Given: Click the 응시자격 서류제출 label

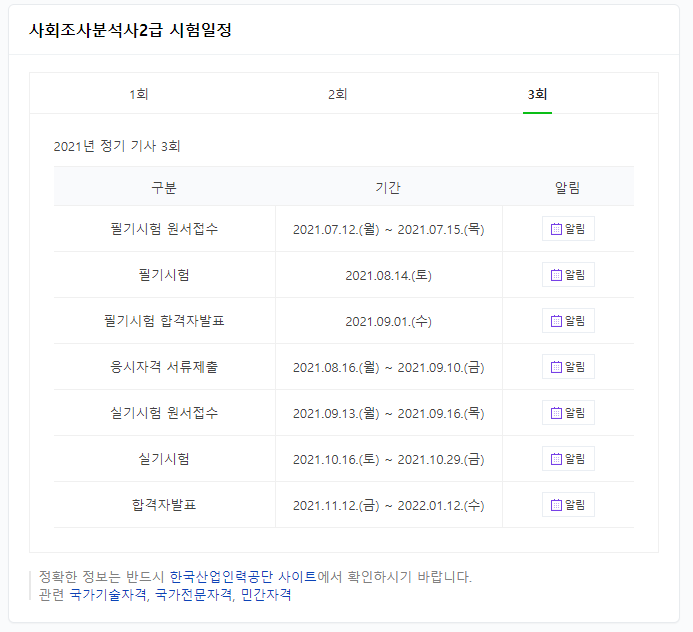Looking at the screenshot, I should pos(164,367).
